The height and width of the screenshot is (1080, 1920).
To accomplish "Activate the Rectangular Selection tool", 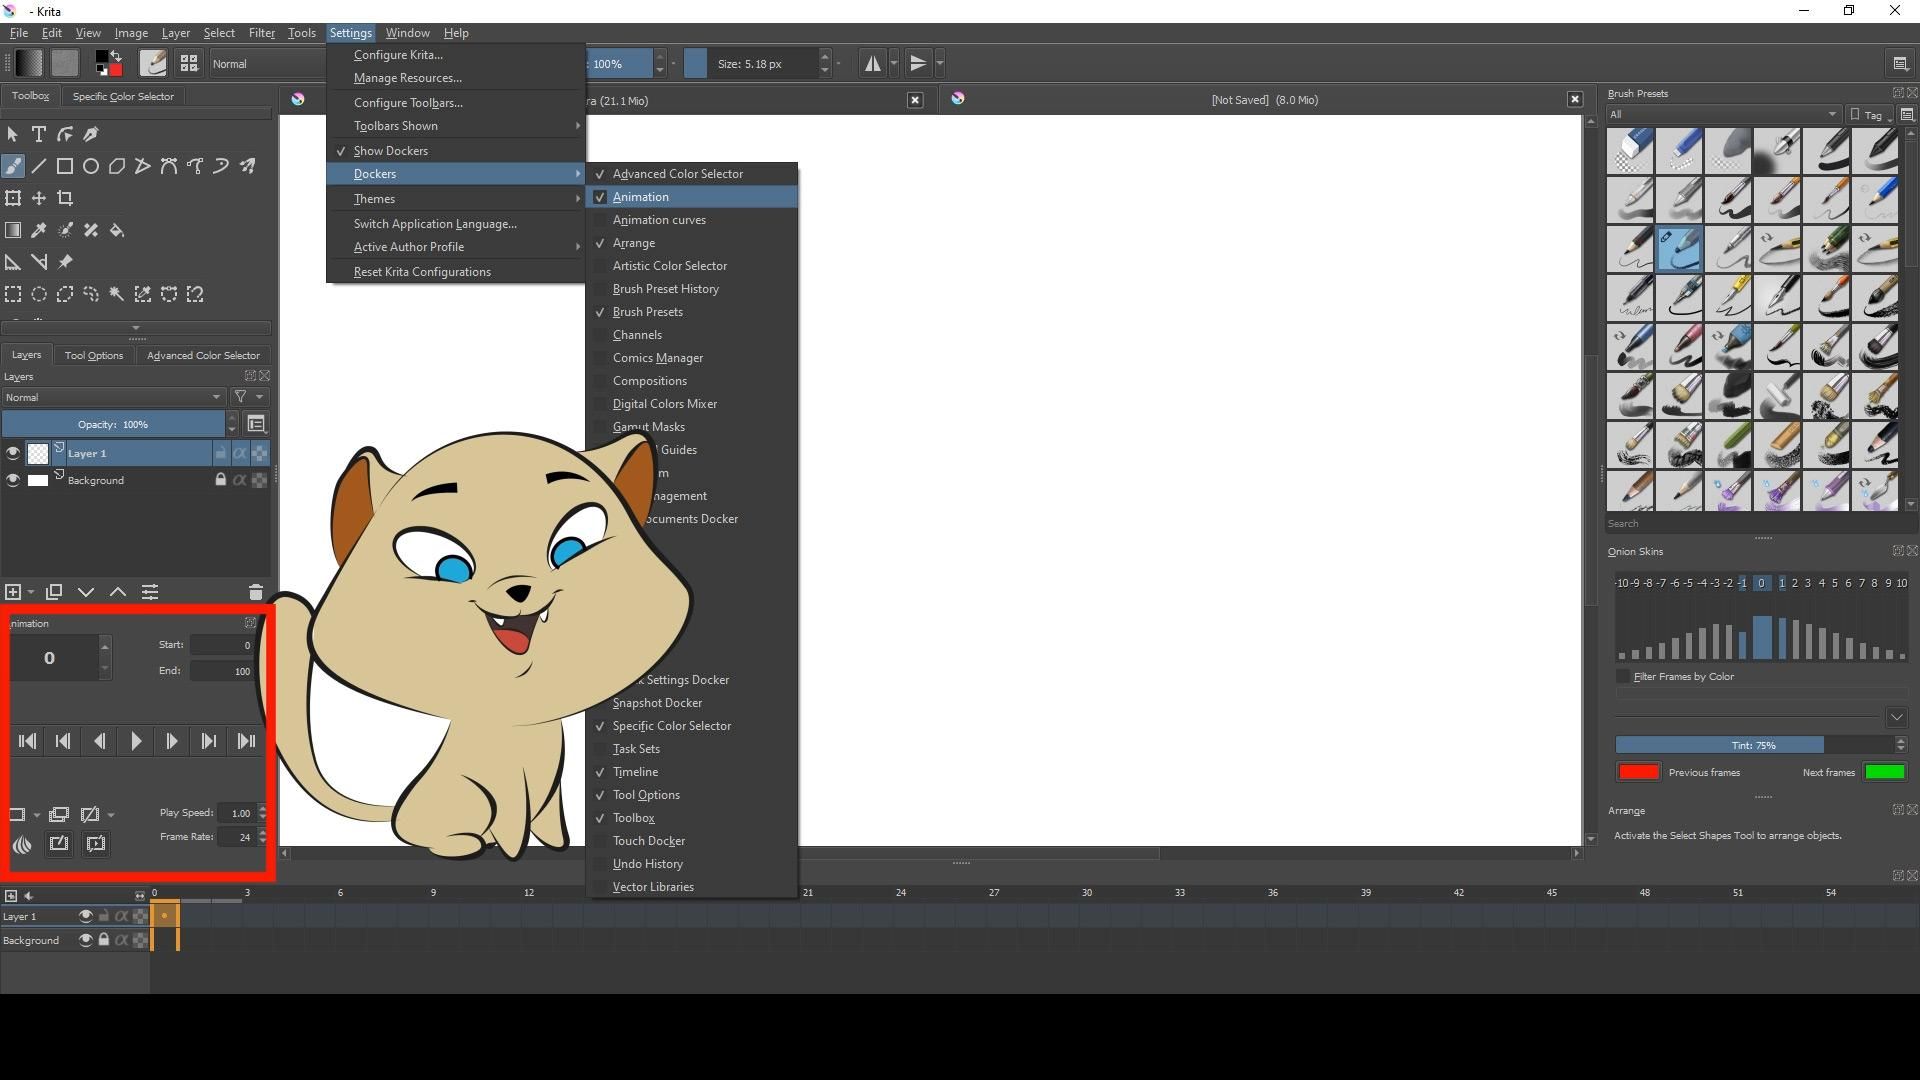I will pos(14,294).
